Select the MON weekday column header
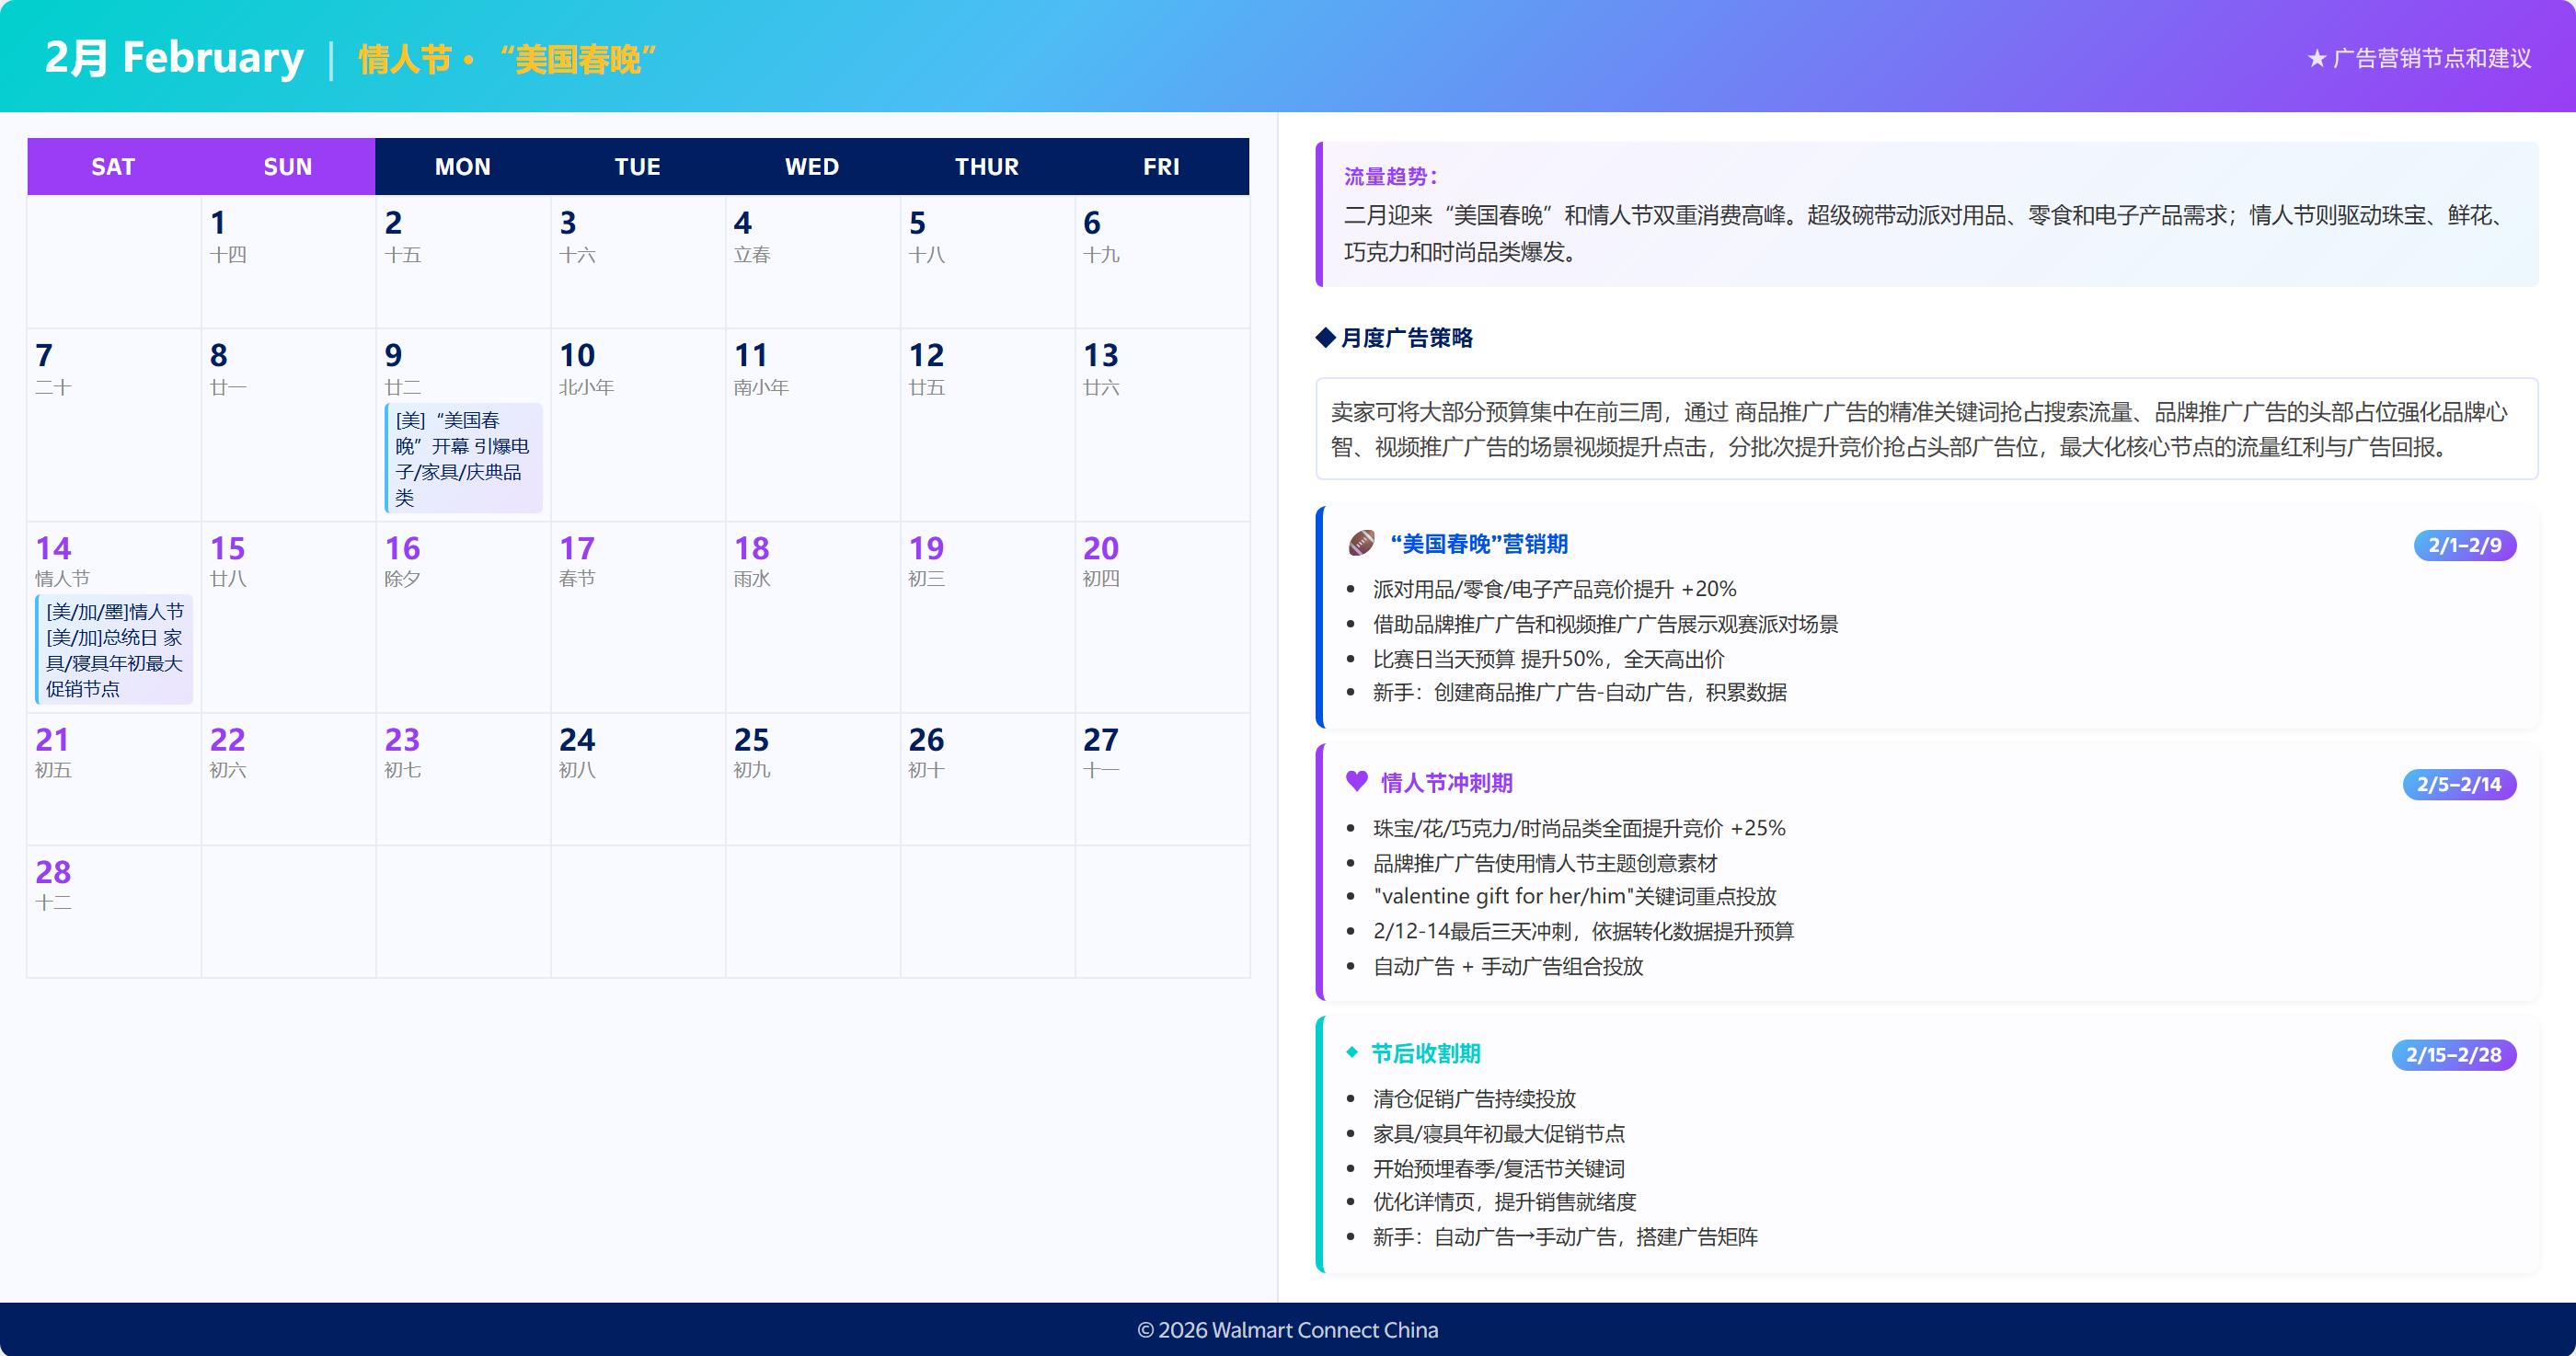2576x1356 pixels. coord(462,166)
